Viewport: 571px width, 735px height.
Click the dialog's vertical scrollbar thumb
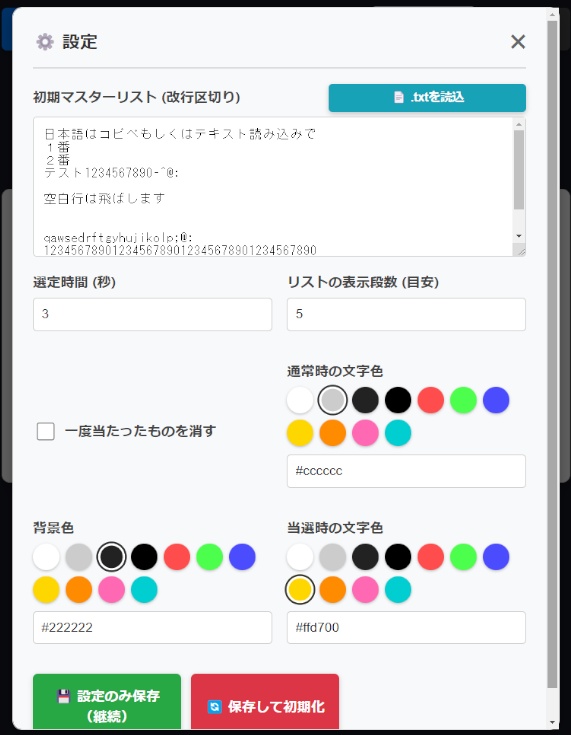pyautogui.click(x=552, y=354)
